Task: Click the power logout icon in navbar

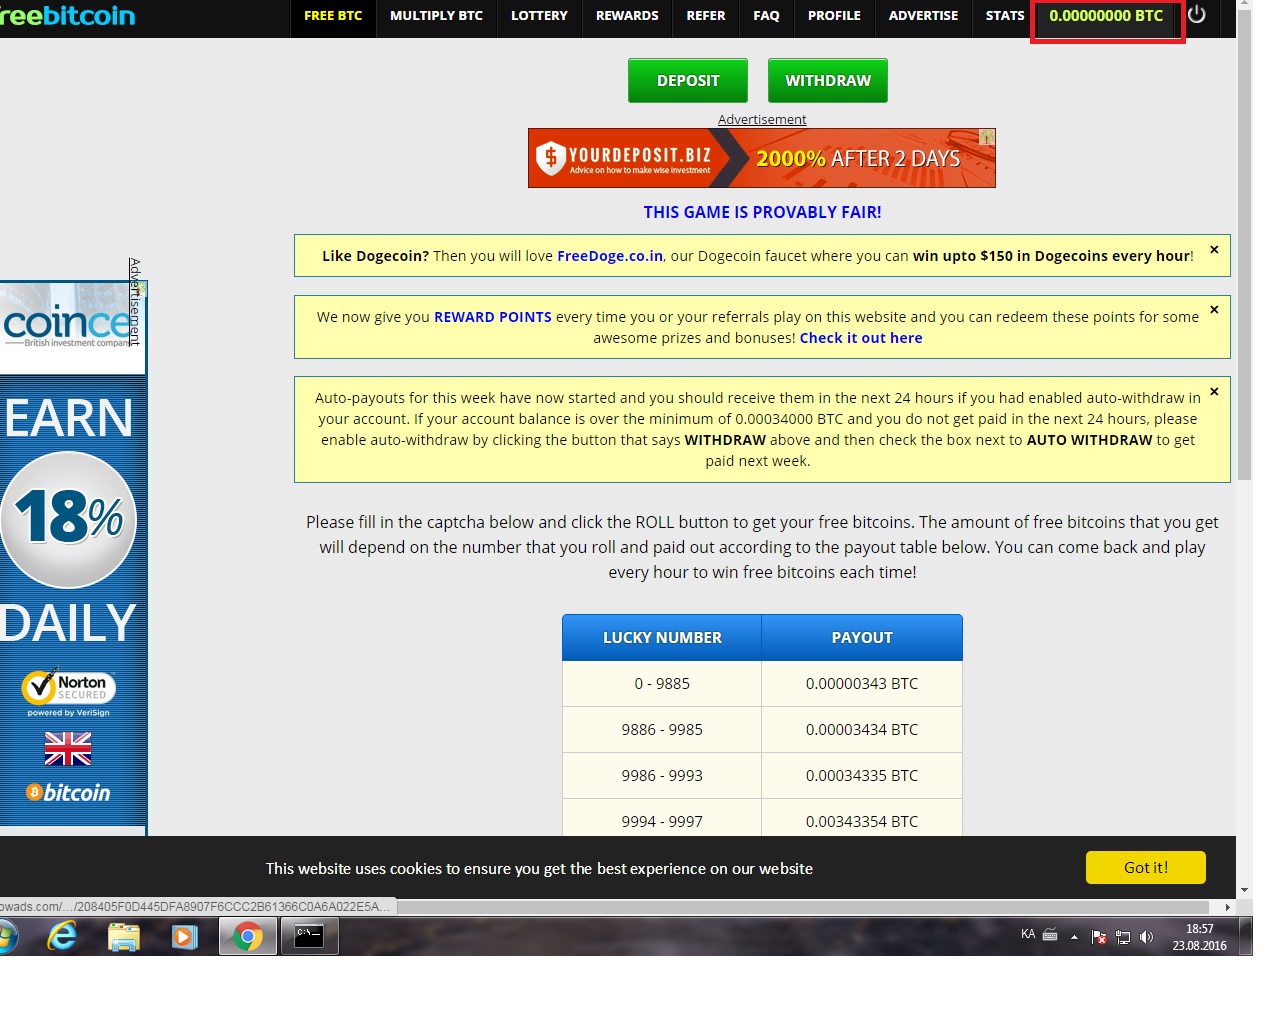Action: (1196, 15)
